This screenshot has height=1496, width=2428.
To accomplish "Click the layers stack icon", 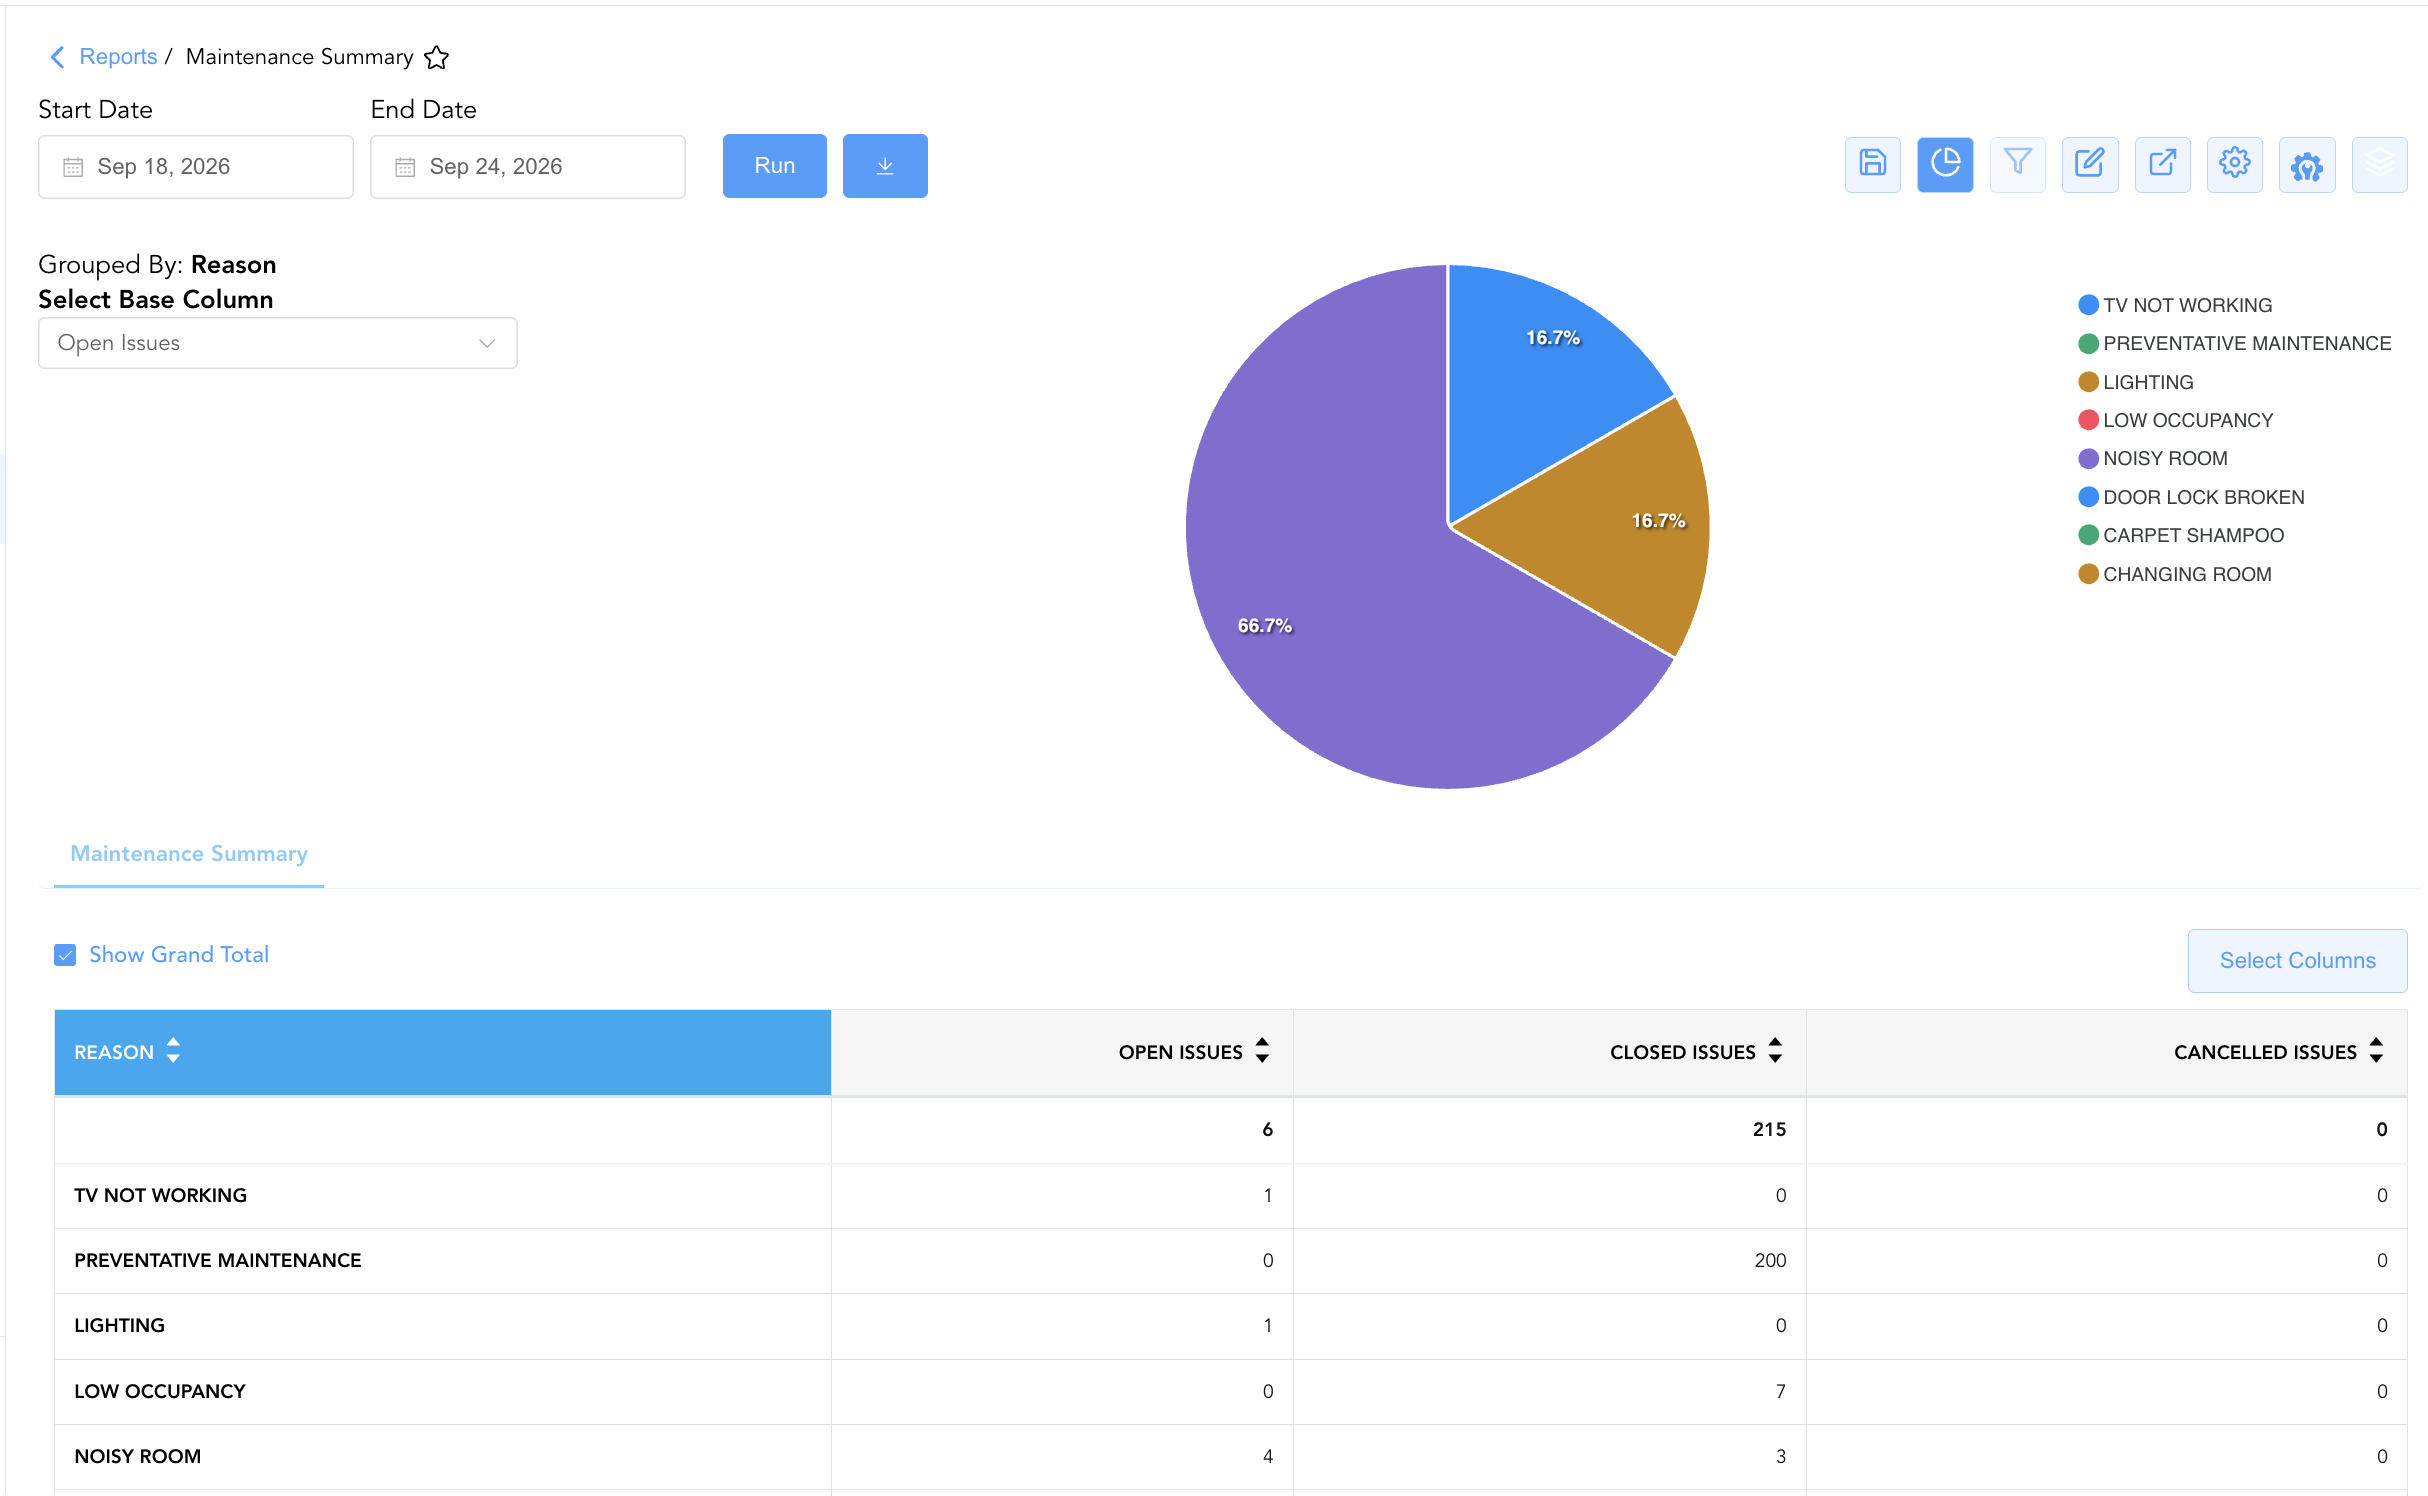I will pos(2379,165).
